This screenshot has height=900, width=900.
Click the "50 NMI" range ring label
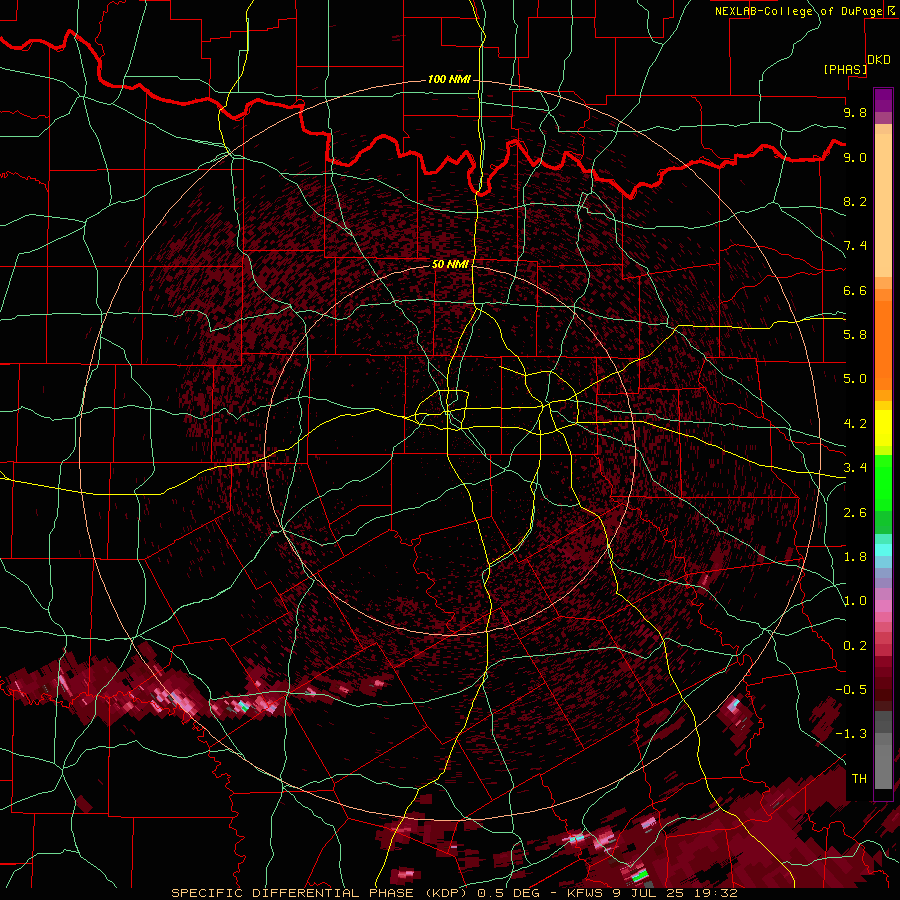click(450, 264)
